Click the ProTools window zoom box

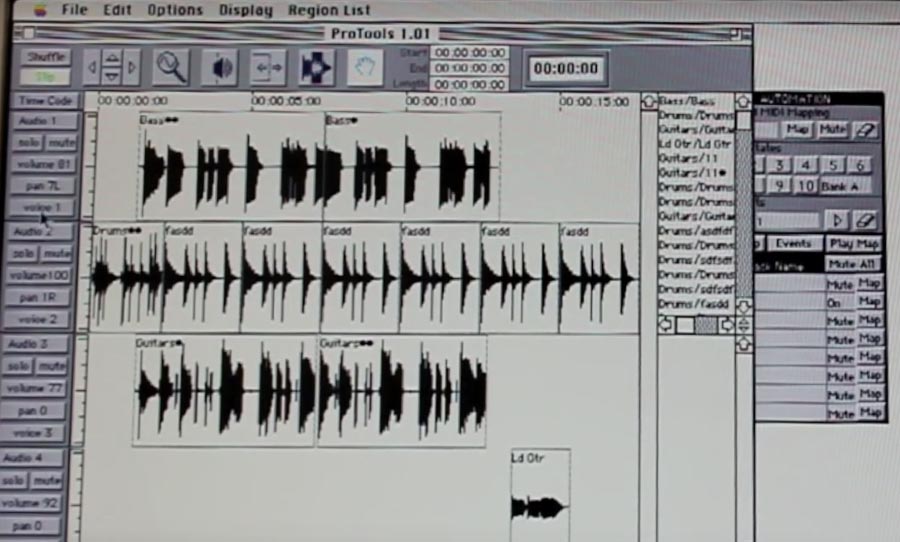[x=735, y=34]
